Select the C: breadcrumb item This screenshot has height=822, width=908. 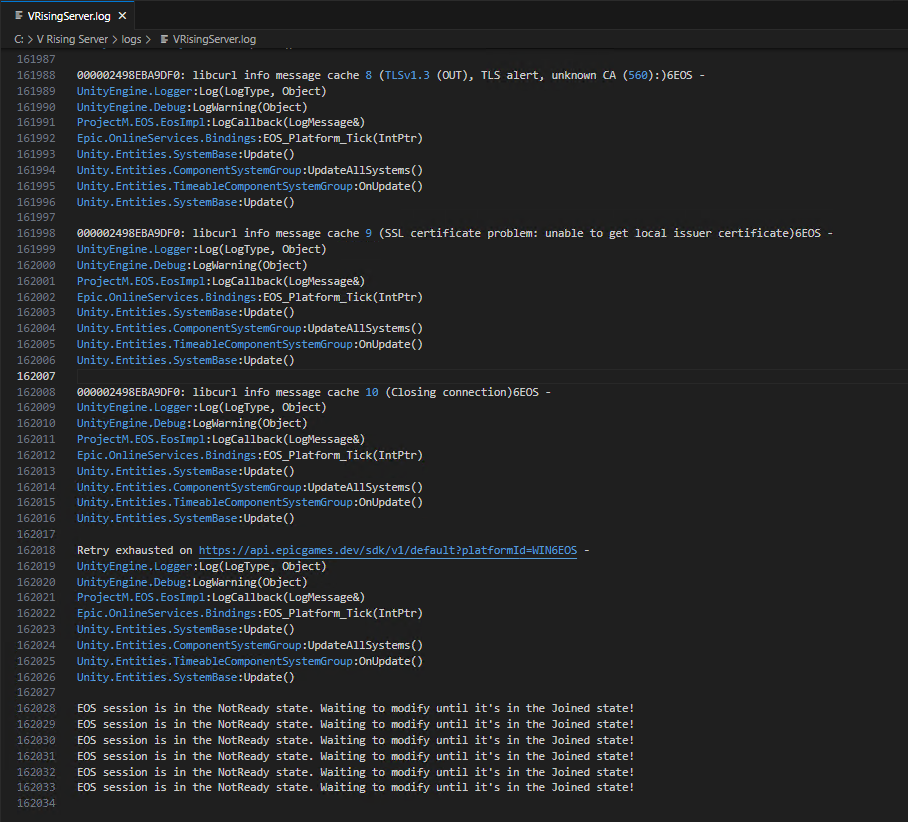17,38
